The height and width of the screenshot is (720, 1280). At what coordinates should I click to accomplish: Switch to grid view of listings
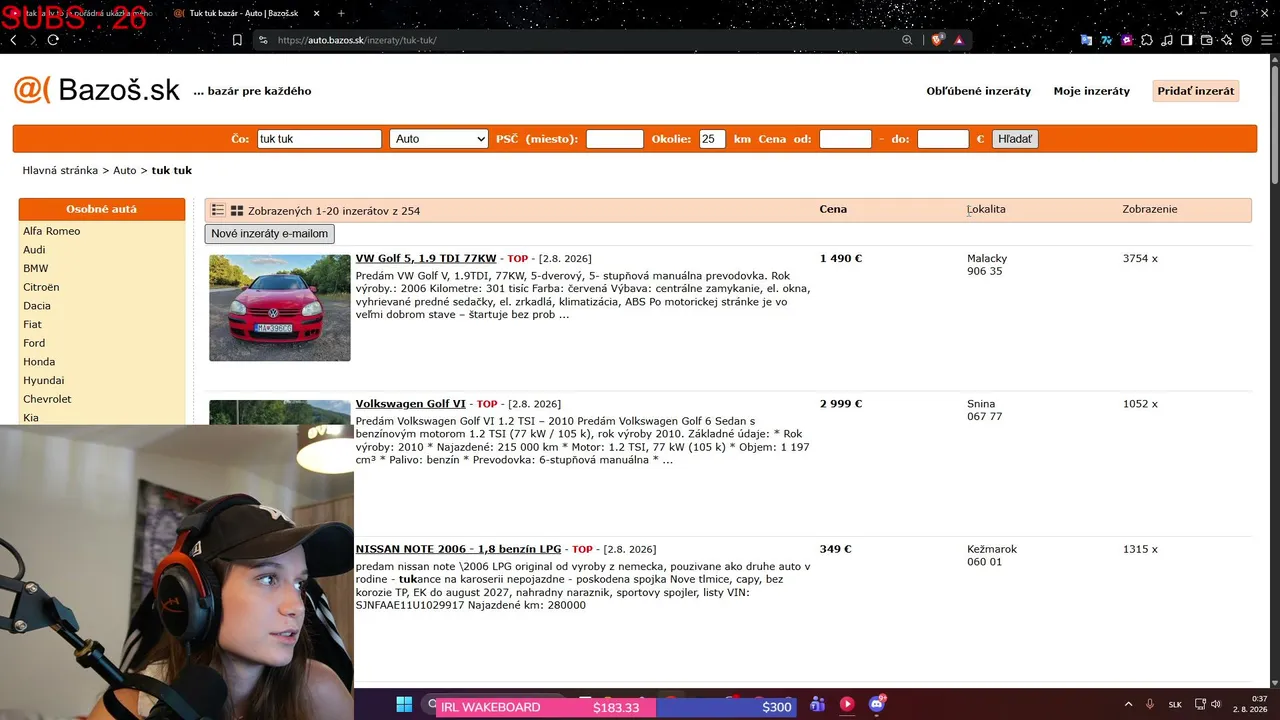[237, 210]
